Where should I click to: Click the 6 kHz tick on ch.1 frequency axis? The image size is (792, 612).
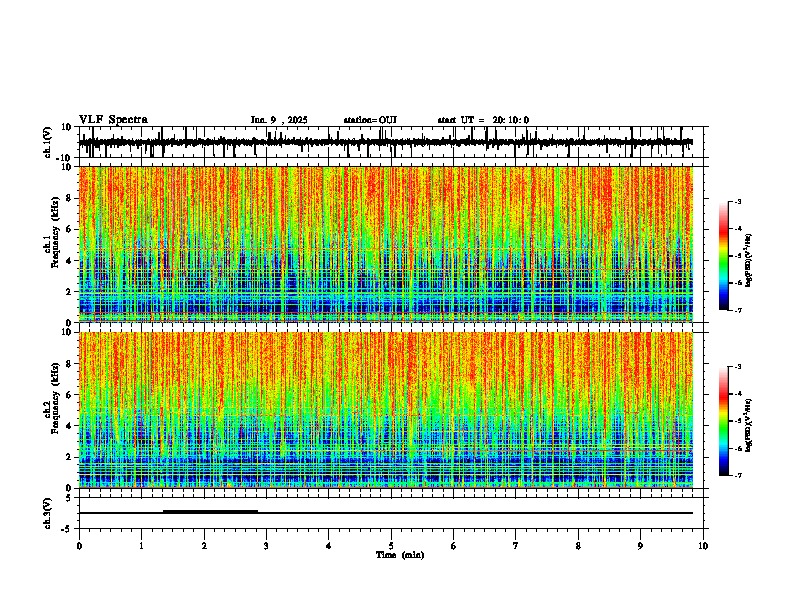pyautogui.click(x=69, y=230)
